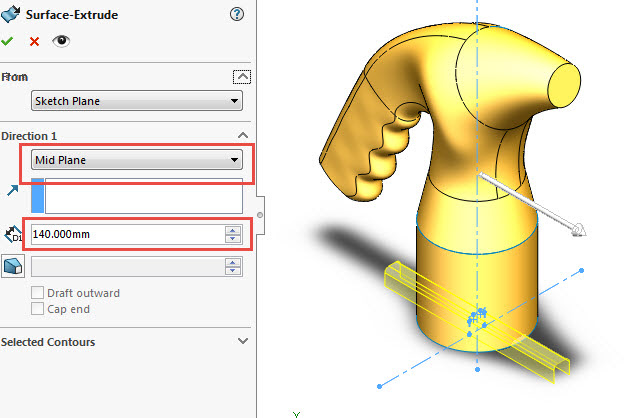The height and width of the screenshot is (418, 632).
Task: Open the Sketch Plane start condition dropdown
Action: click(x=137, y=101)
